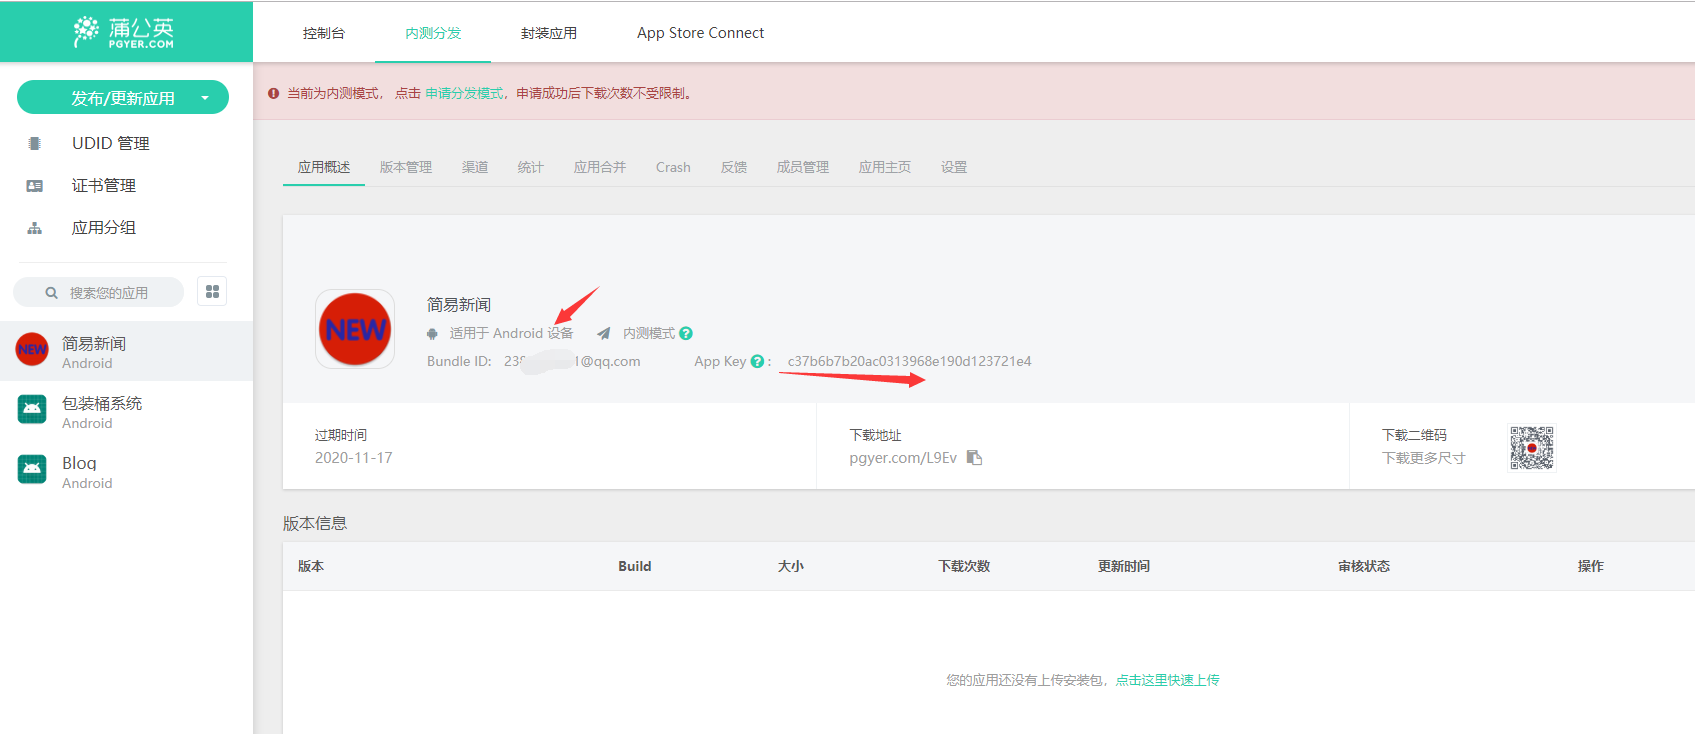The height and width of the screenshot is (734, 1695).
Task: Click the 大小 column header
Action: click(791, 566)
